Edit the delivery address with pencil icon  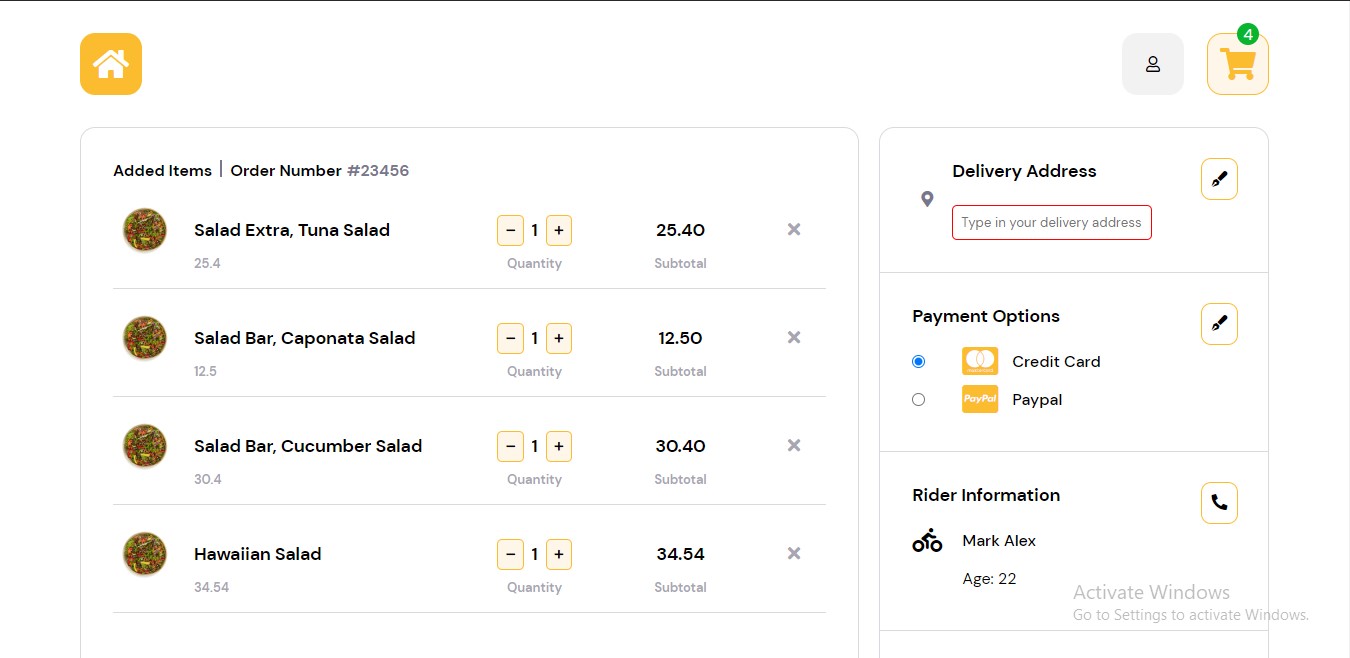click(1219, 180)
